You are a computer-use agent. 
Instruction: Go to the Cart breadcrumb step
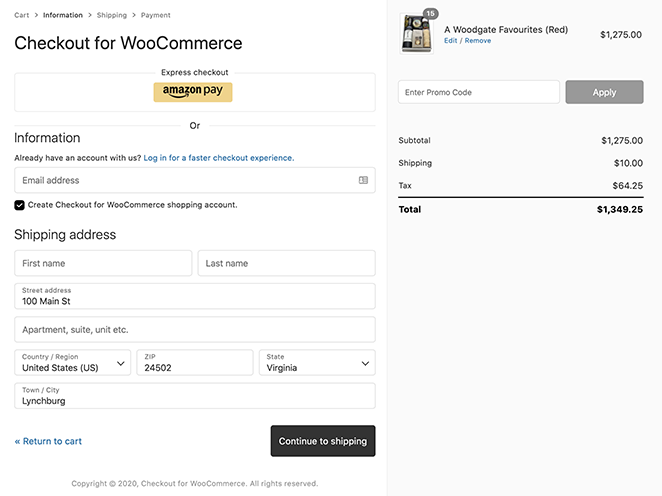click(22, 16)
